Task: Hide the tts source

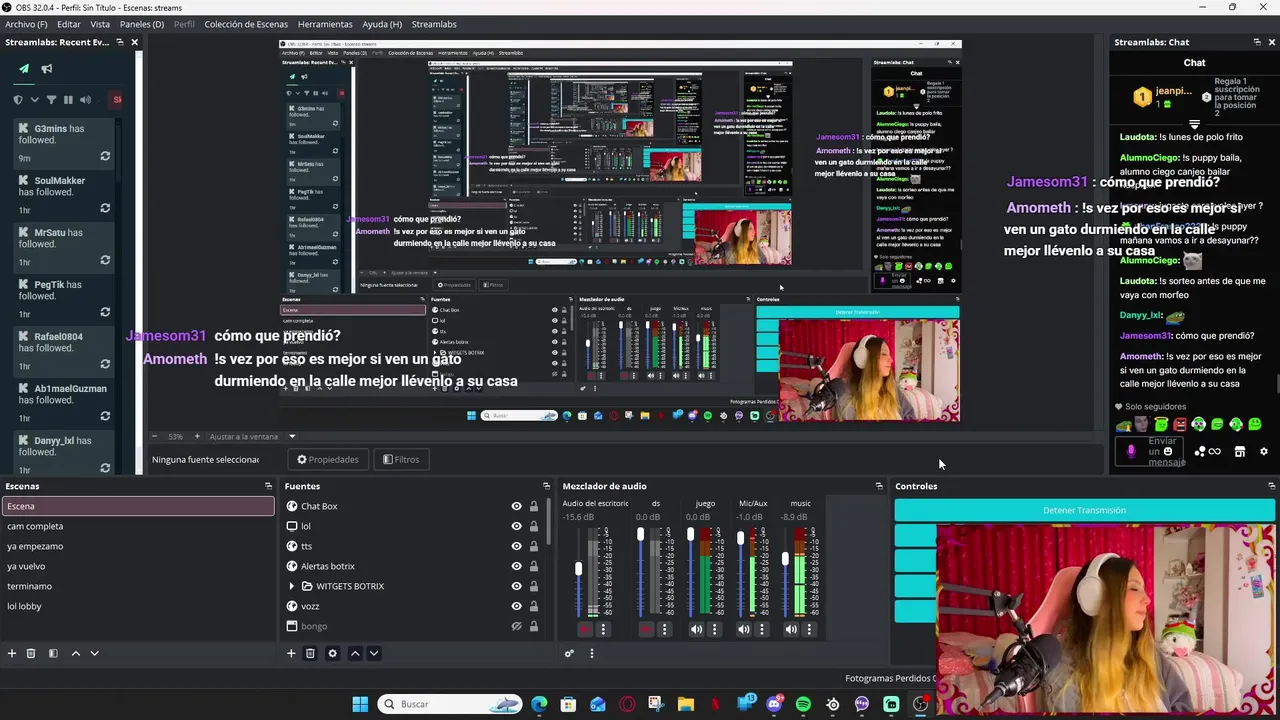Action: tap(516, 546)
